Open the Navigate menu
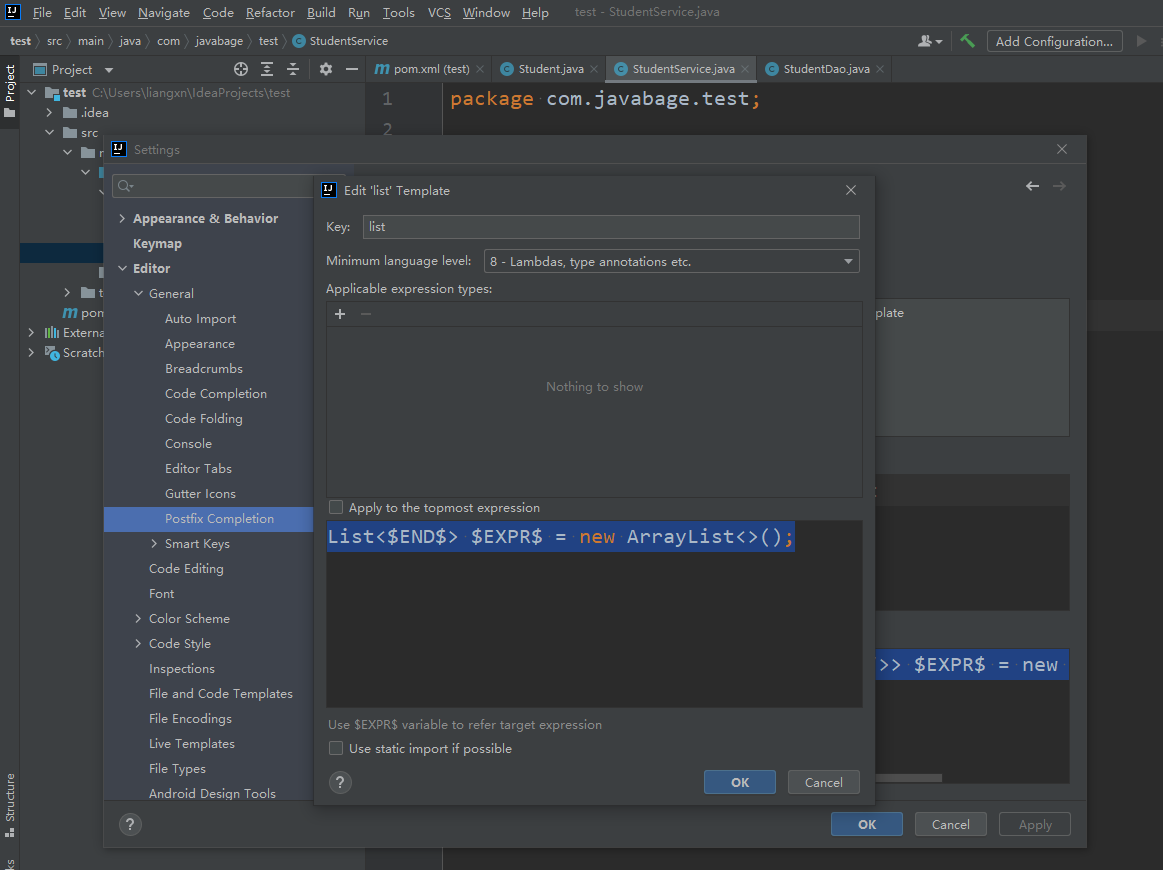 point(164,13)
